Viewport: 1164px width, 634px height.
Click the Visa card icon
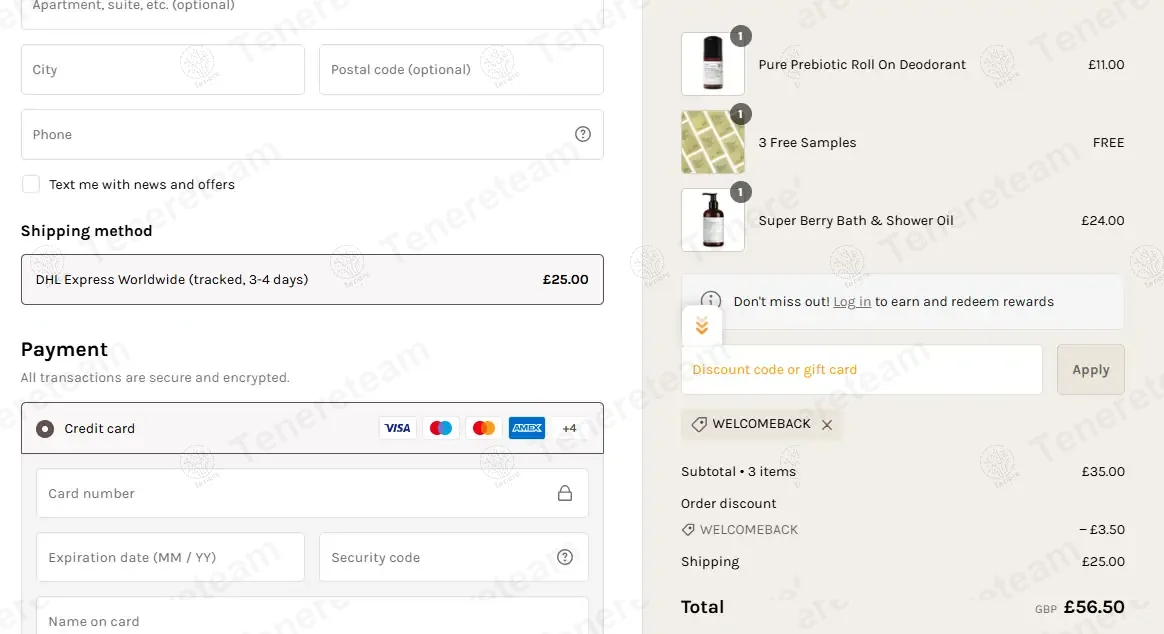click(x=397, y=428)
